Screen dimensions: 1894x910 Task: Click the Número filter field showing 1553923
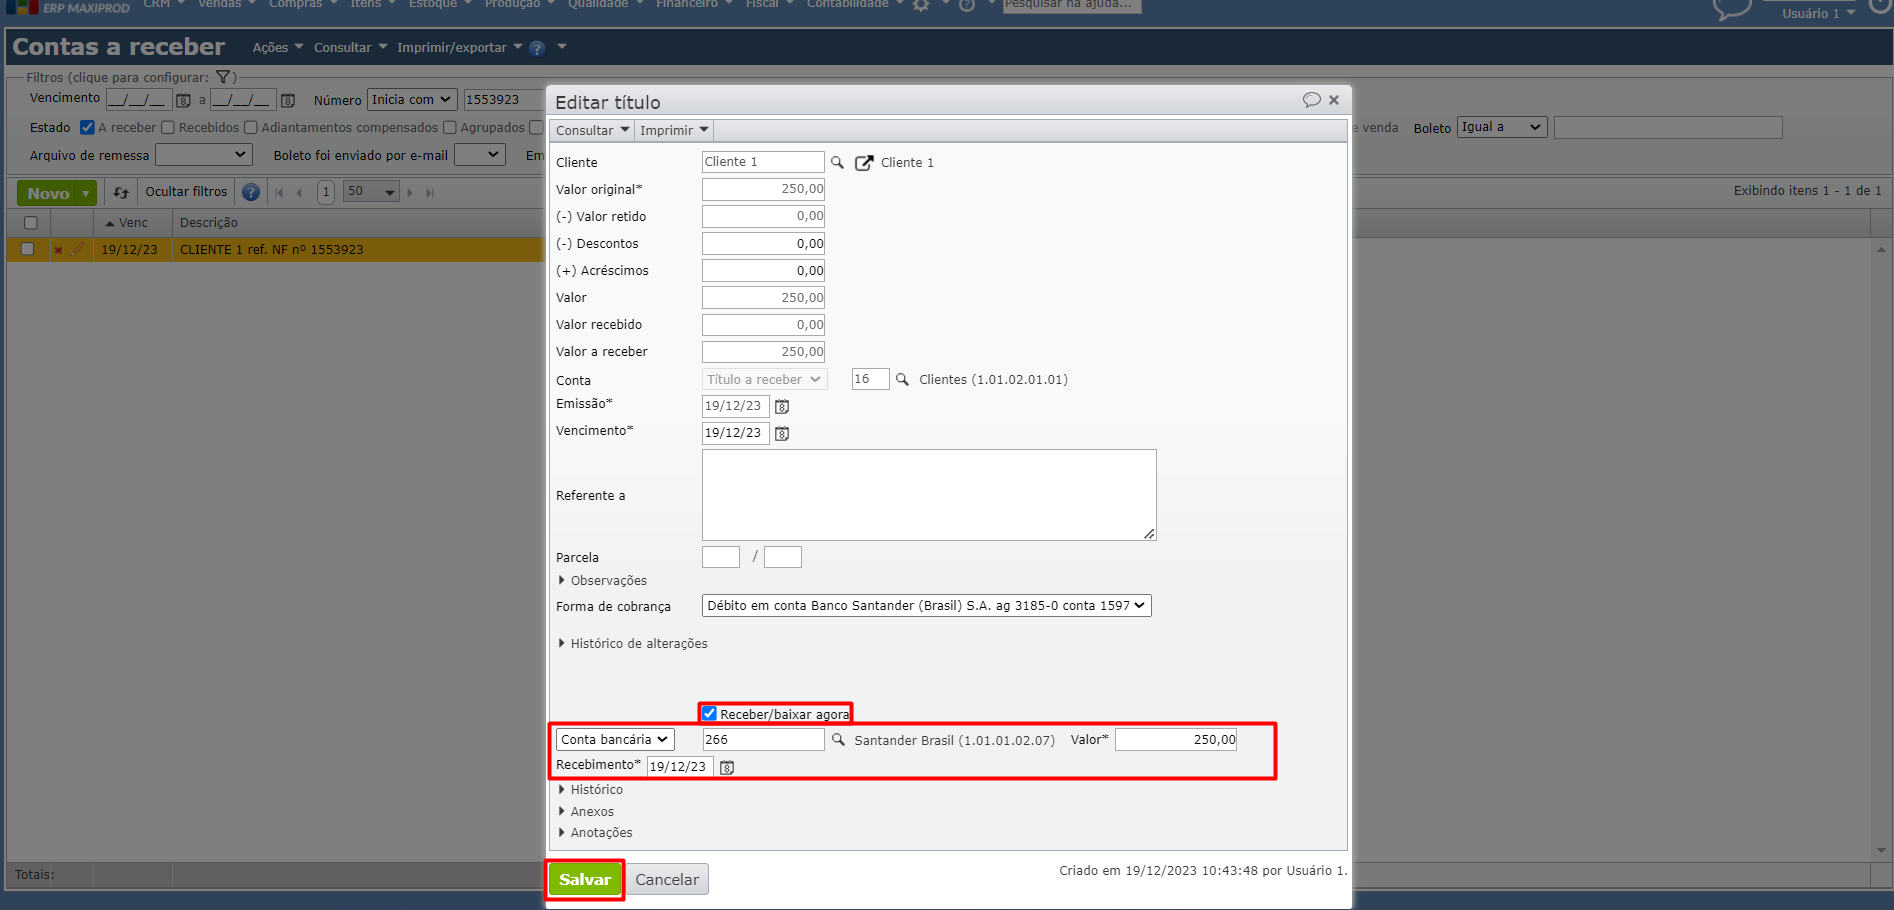pyautogui.click(x=503, y=100)
